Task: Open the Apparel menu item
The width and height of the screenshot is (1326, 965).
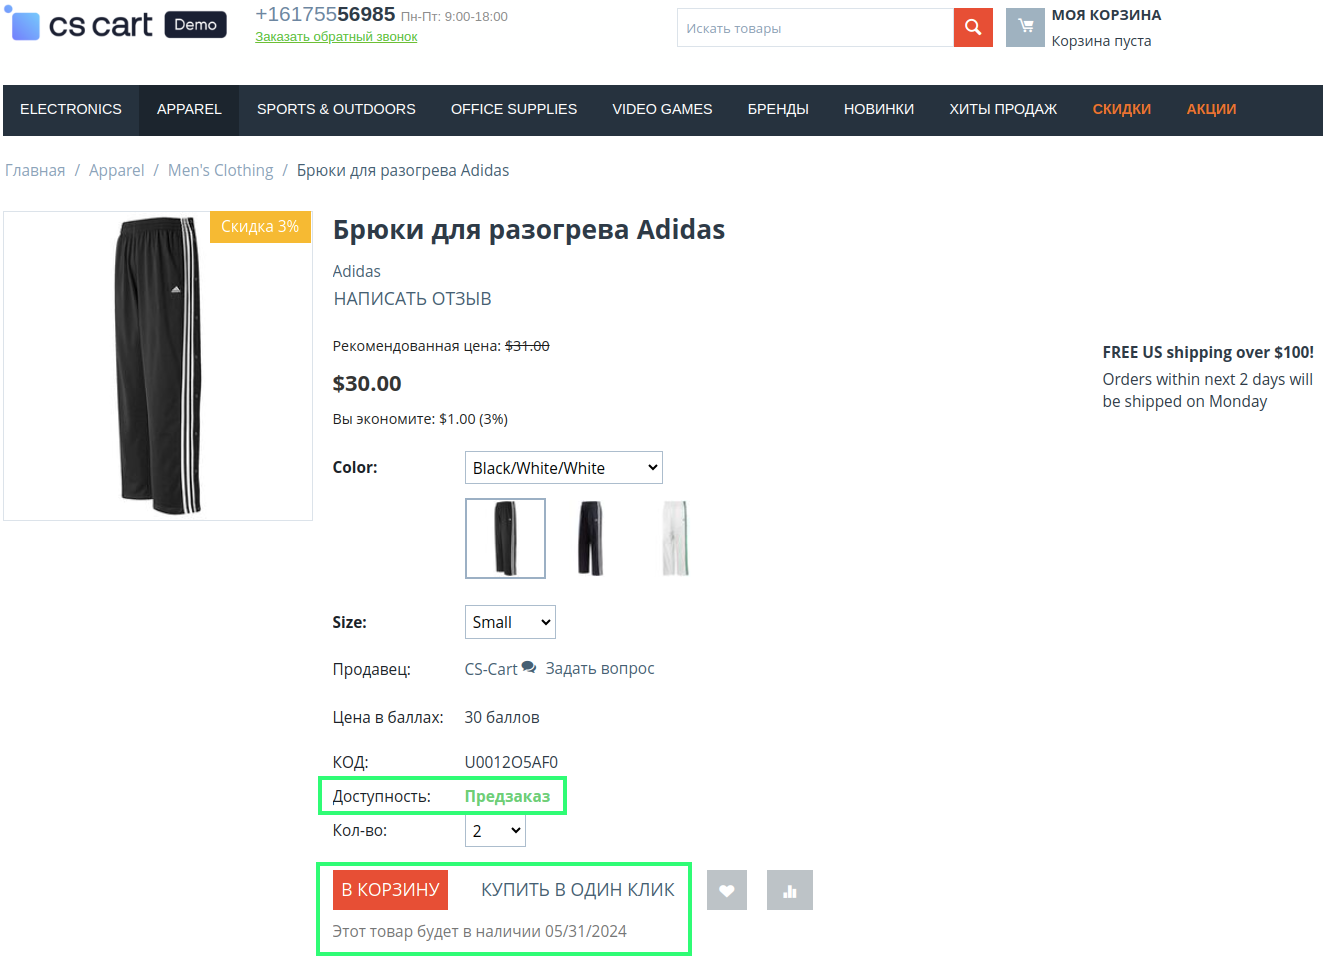Action: click(189, 109)
